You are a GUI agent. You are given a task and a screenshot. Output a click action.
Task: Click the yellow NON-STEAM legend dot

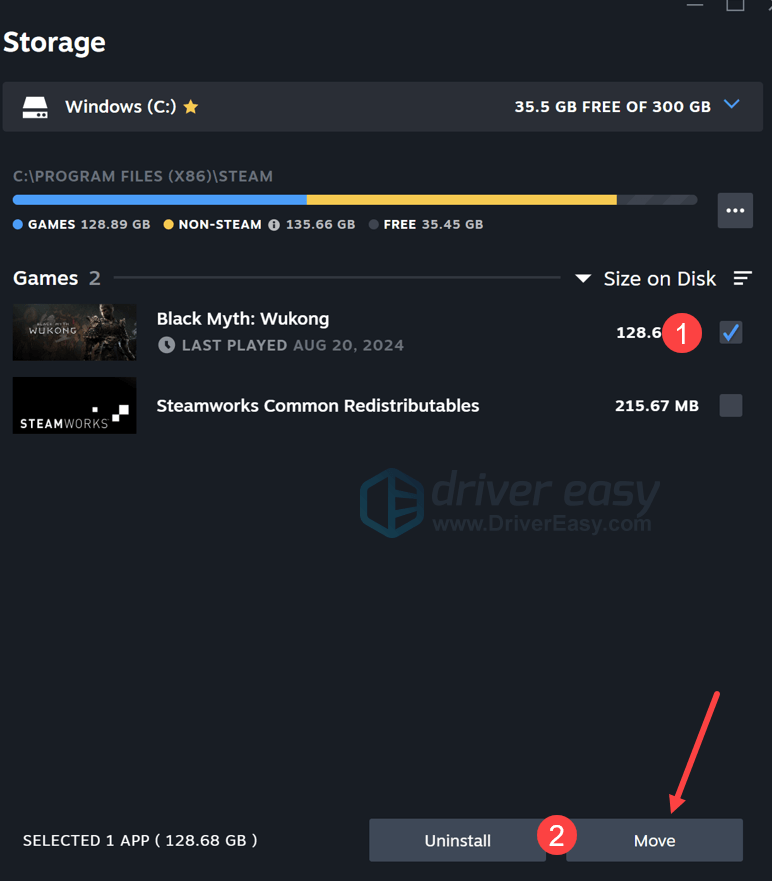(168, 225)
